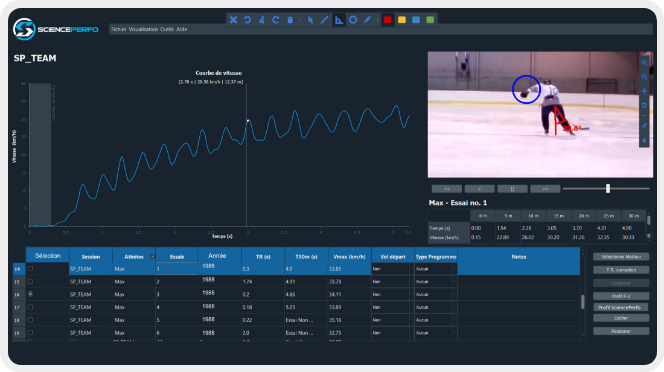Expand Vol départ dropdown for Essai 2
The image size is (664, 372).
(411, 281)
